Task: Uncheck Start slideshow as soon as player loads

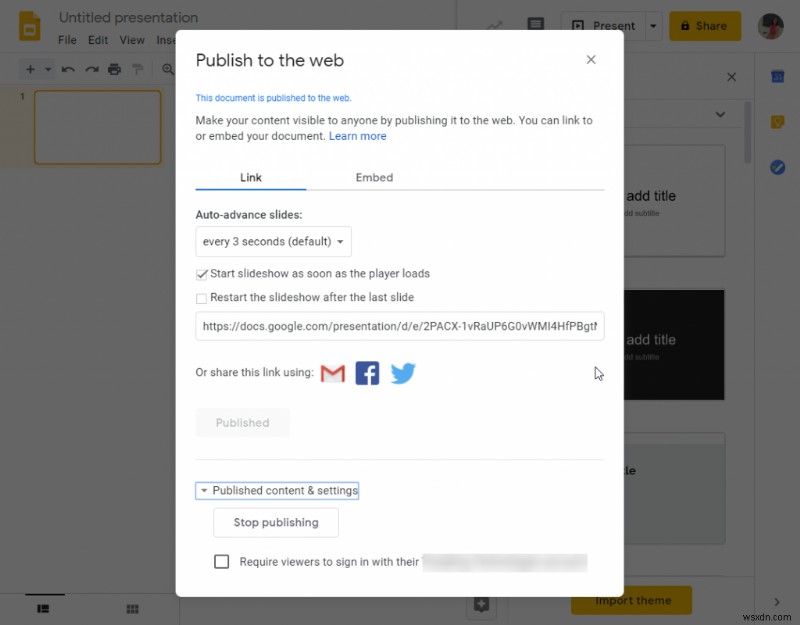Action: coord(202,273)
